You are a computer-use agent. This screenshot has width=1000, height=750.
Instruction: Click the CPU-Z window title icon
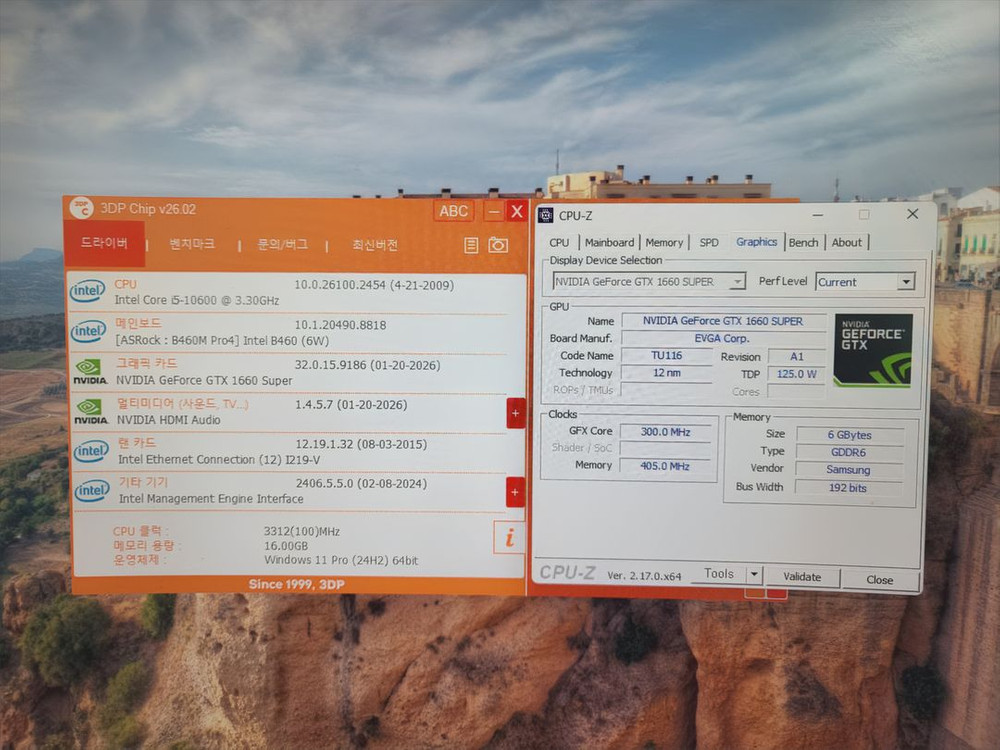point(545,216)
